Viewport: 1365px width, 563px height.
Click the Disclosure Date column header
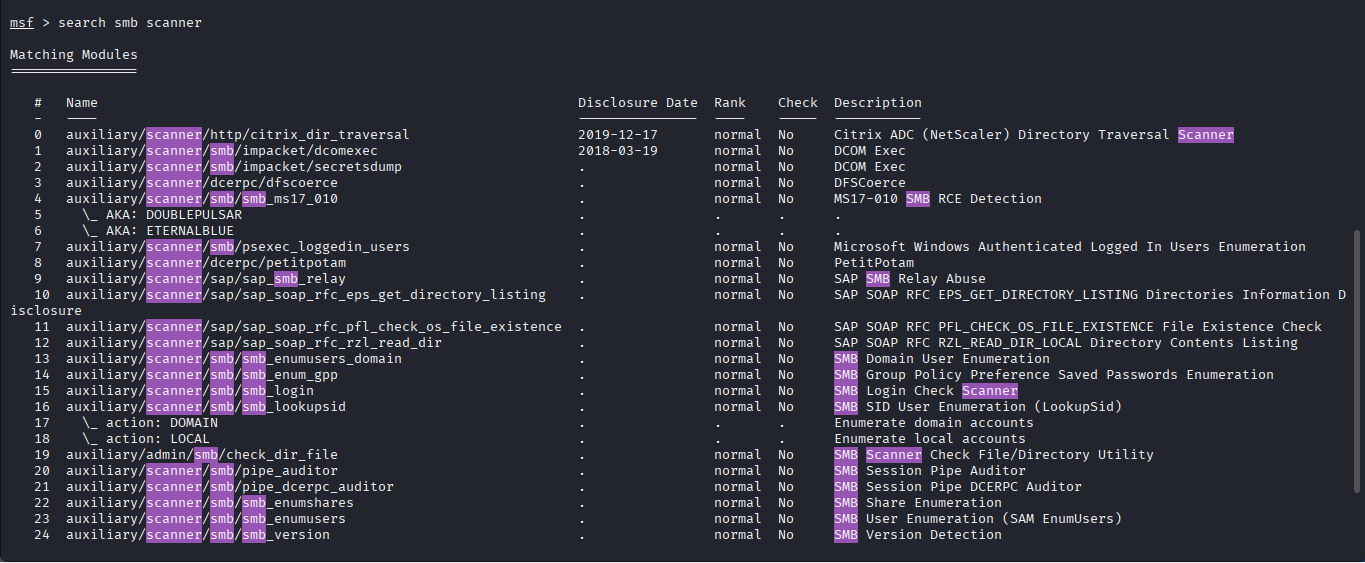637,103
